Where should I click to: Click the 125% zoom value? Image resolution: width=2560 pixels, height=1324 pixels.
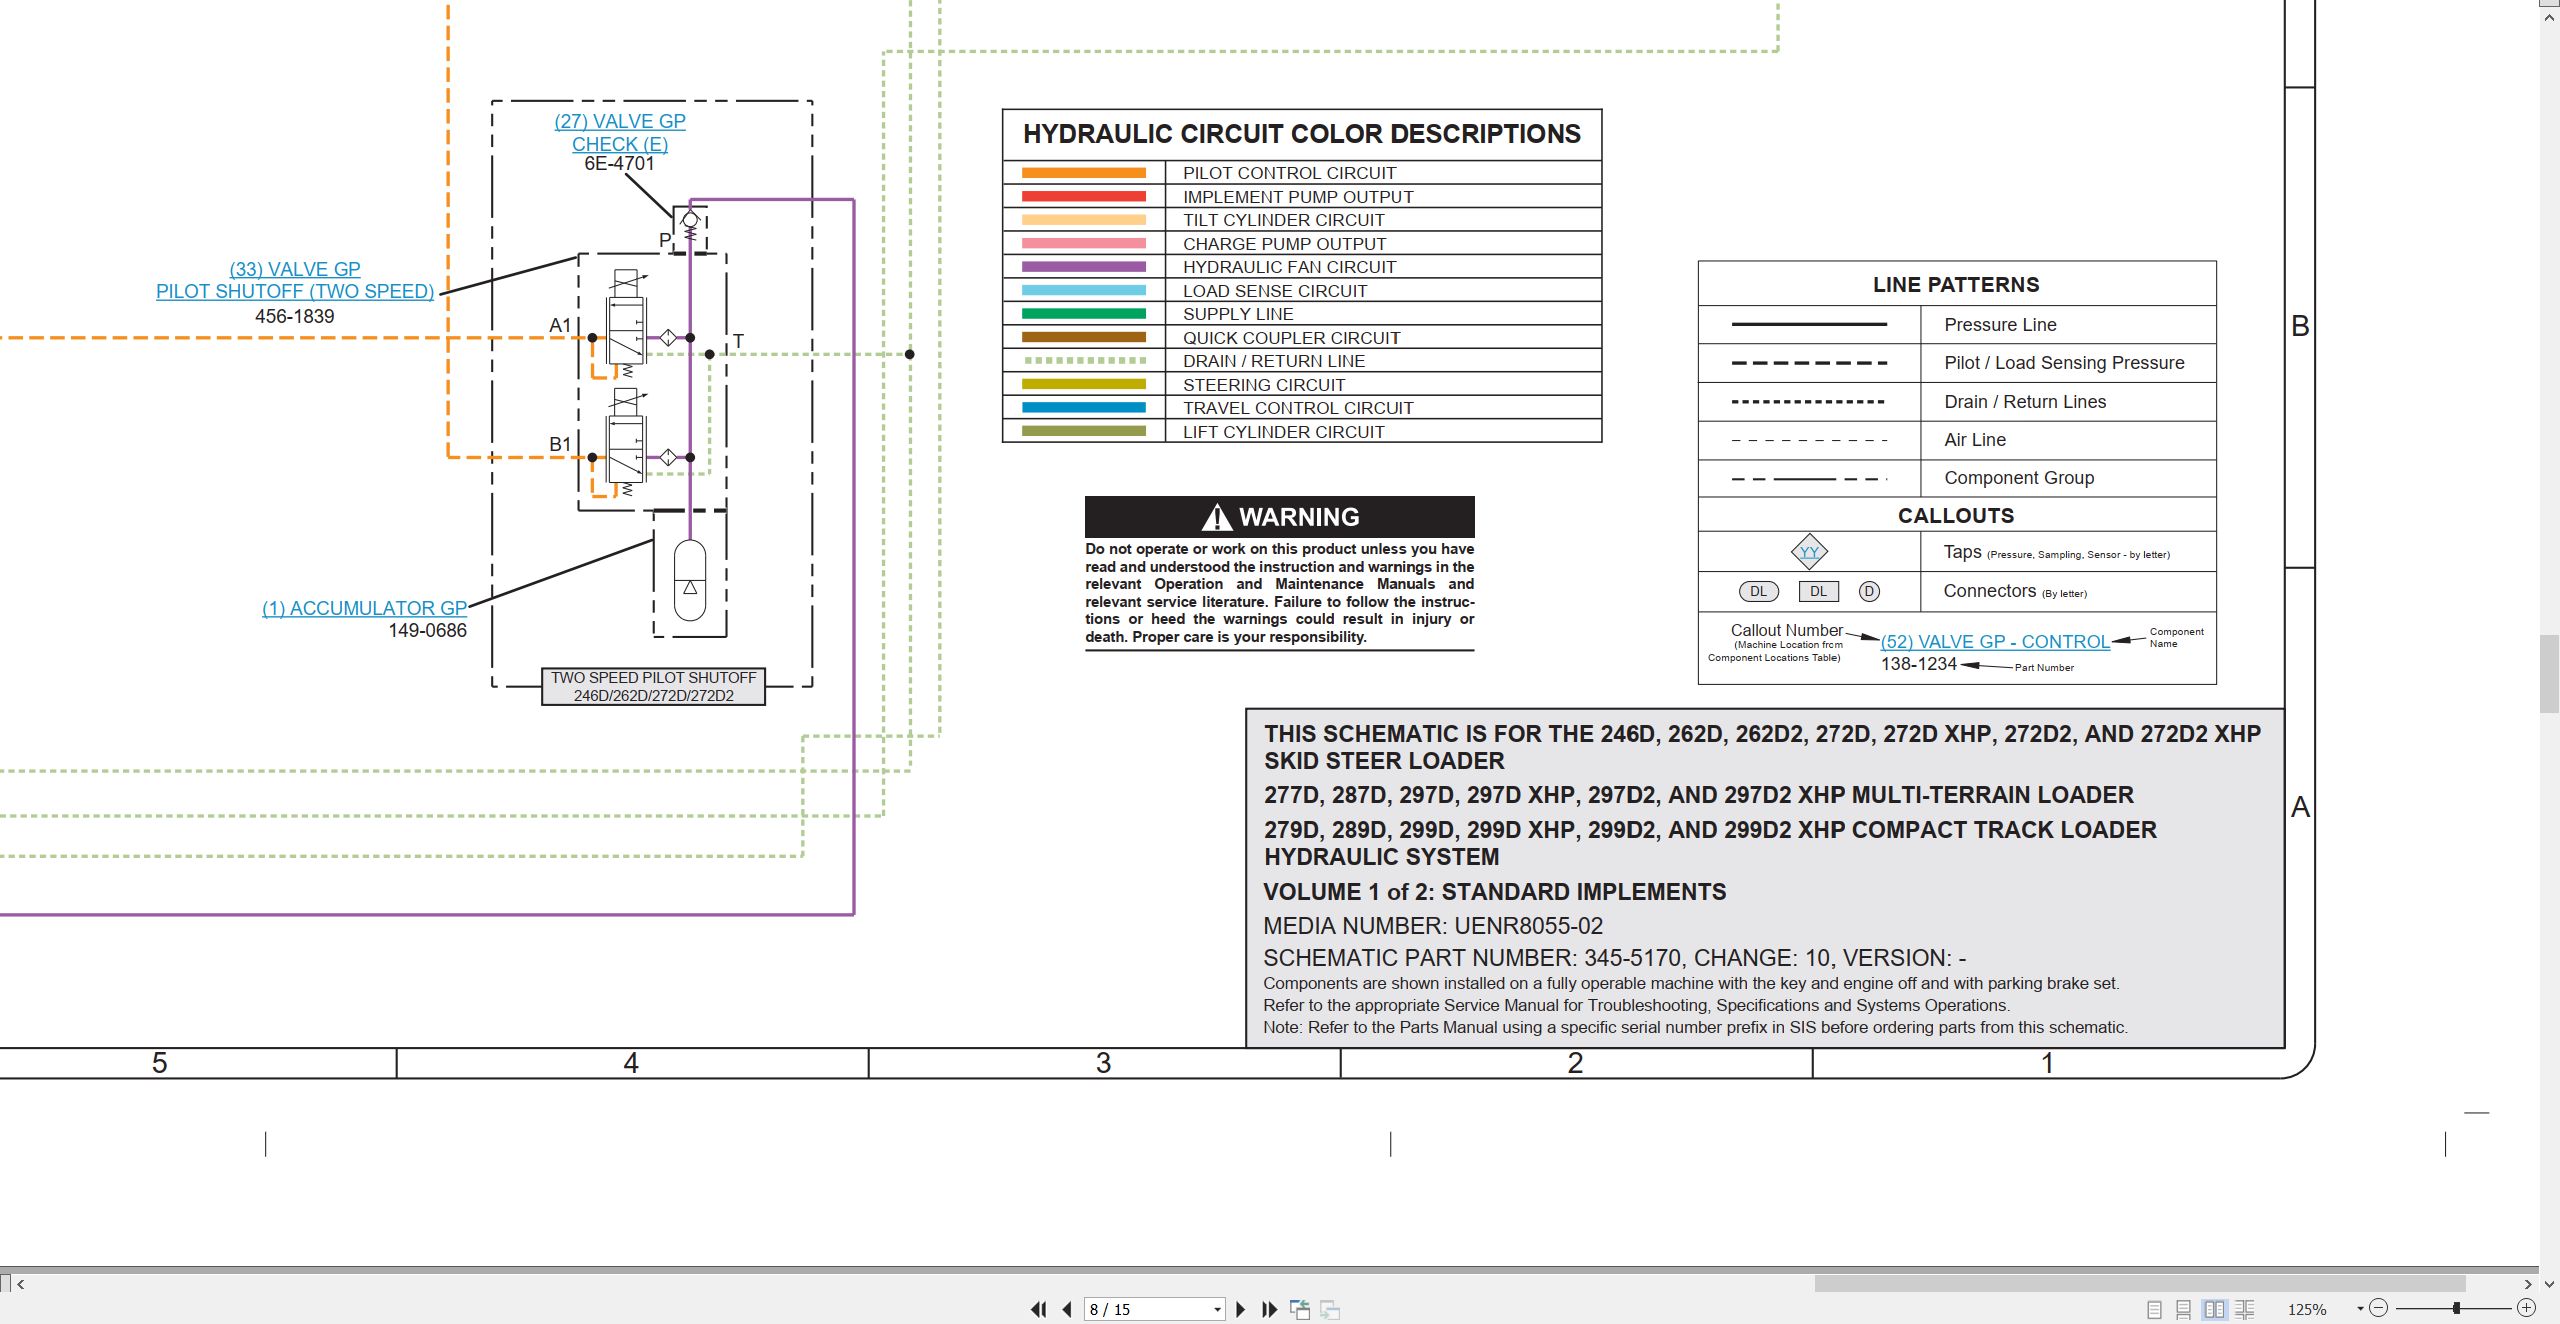[x=2307, y=1309]
